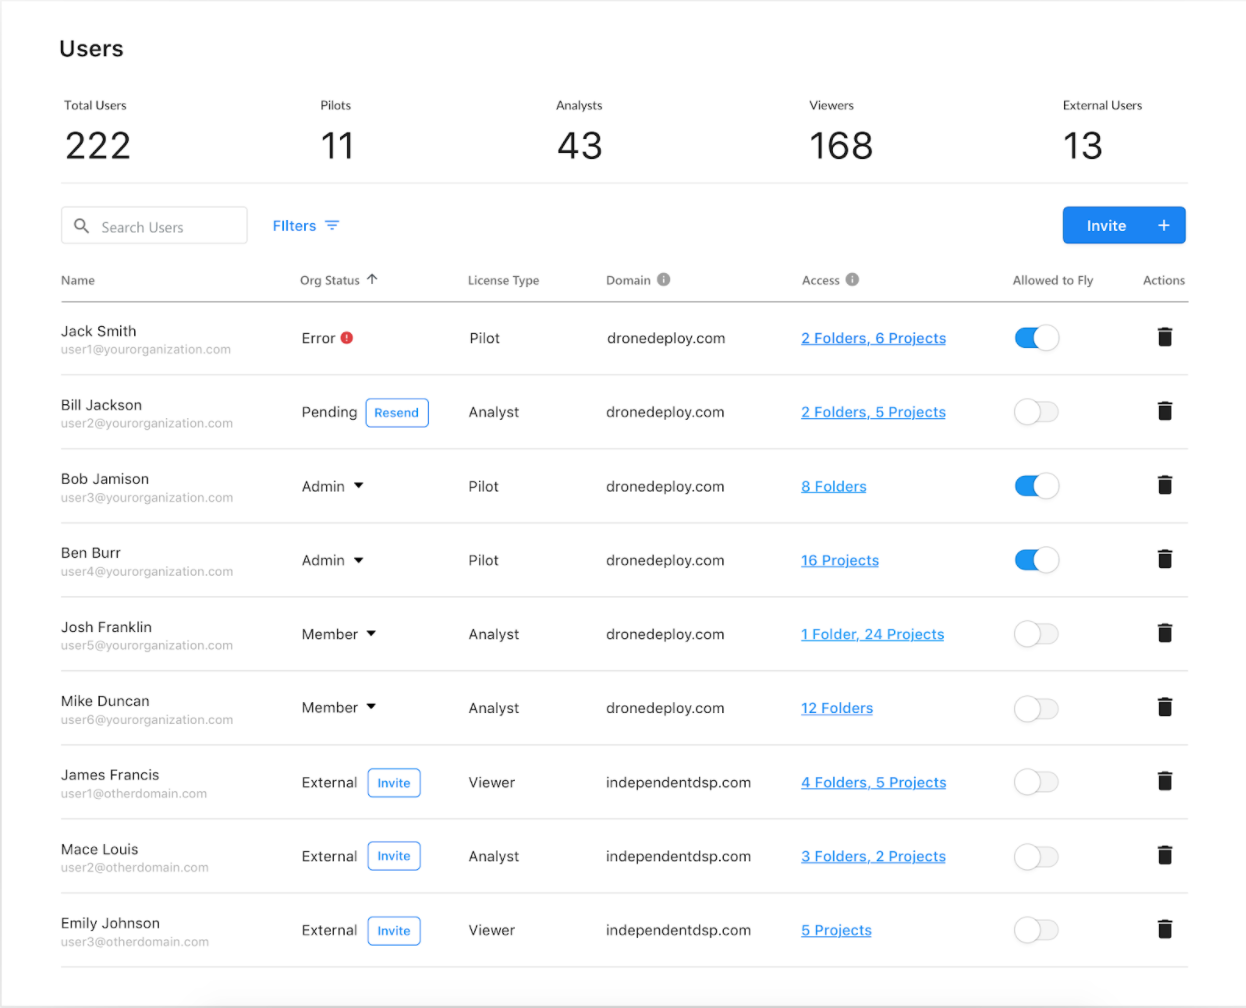1246x1008 pixels.
Task: Click Resend for Bill Jackson's pending invite
Action: pos(397,413)
